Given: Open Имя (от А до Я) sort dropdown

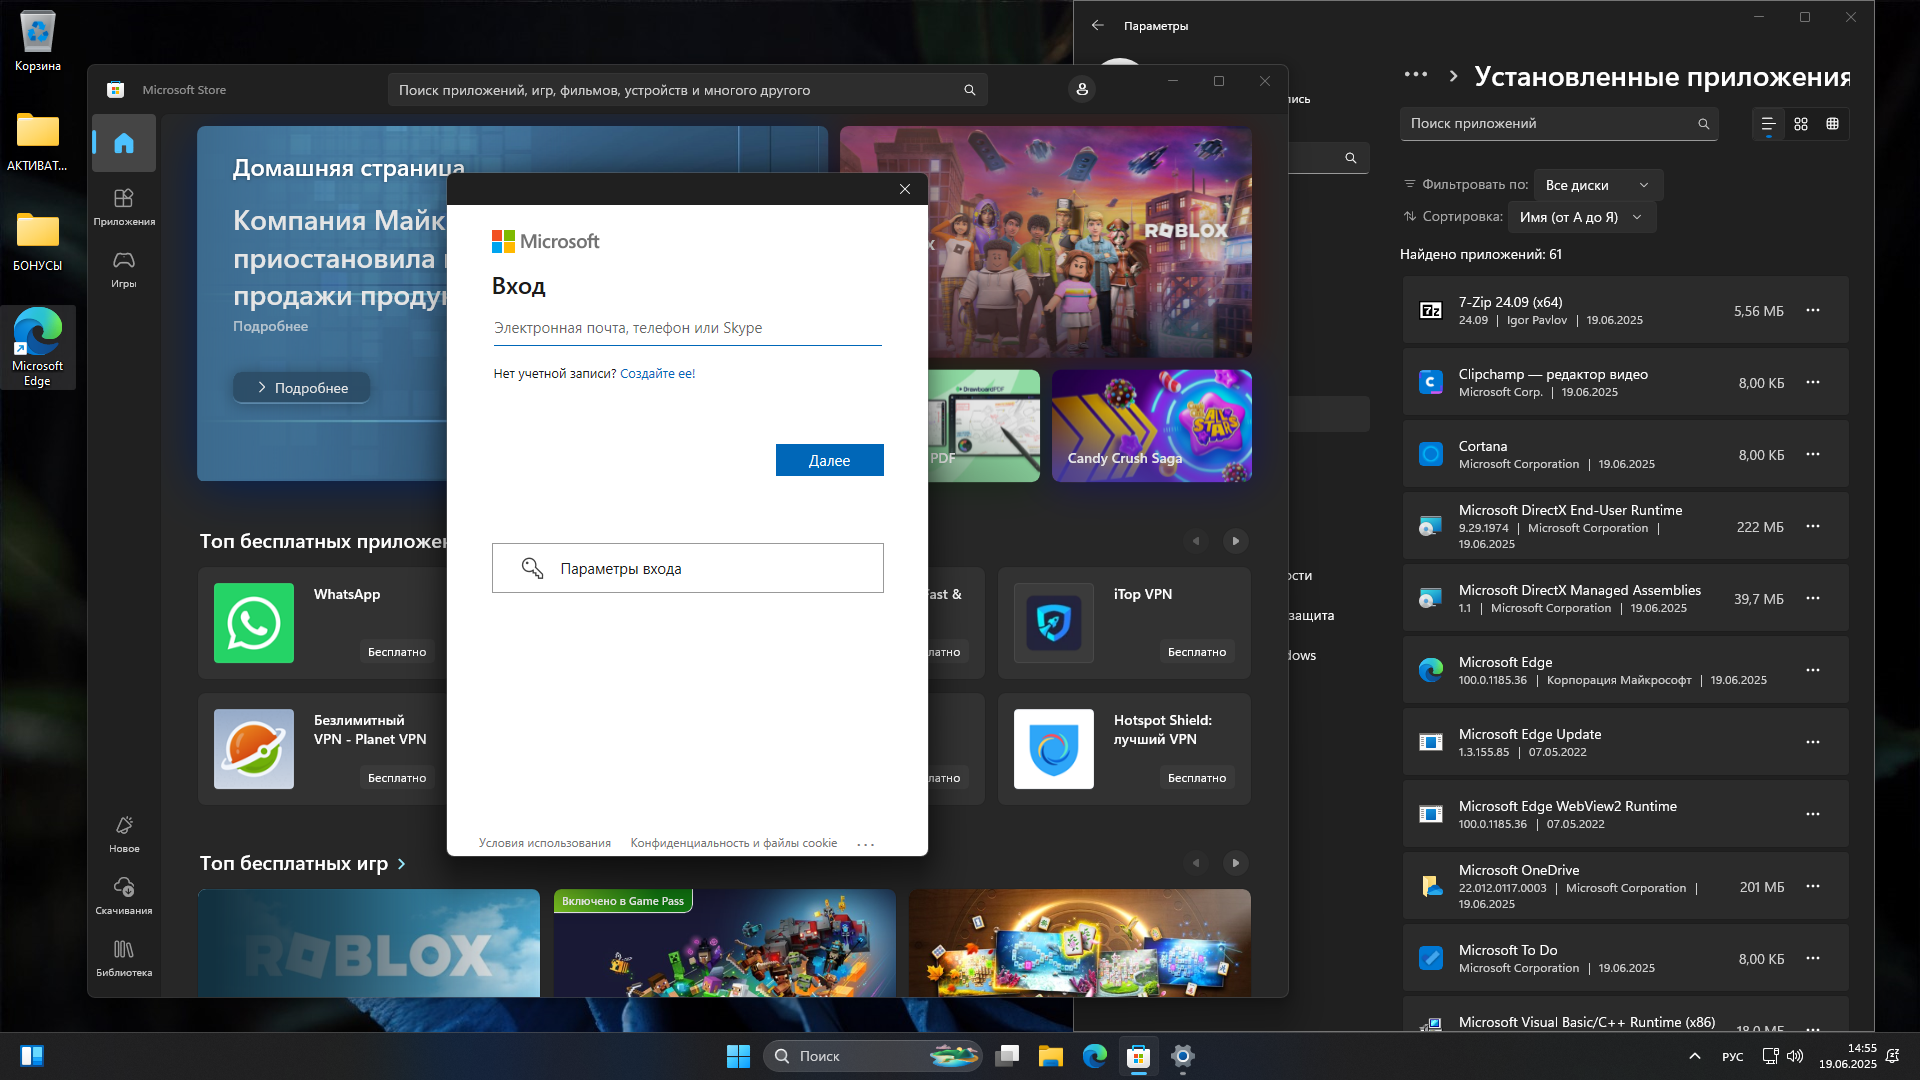Looking at the screenshot, I should pos(1582,217).
